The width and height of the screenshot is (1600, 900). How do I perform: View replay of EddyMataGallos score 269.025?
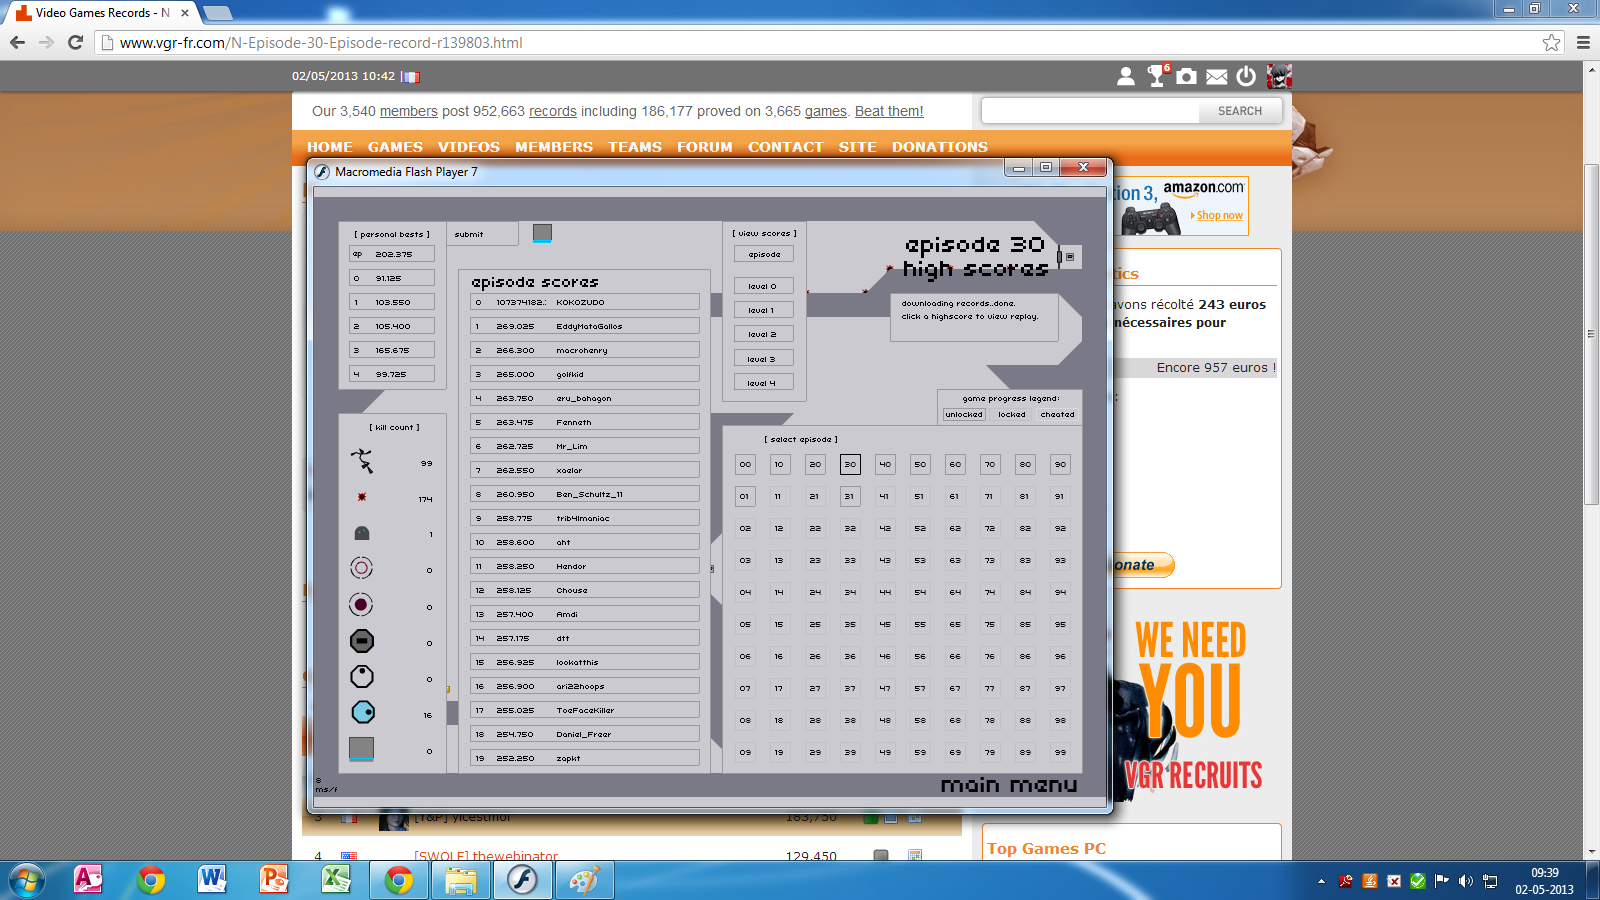coord(584,326)
